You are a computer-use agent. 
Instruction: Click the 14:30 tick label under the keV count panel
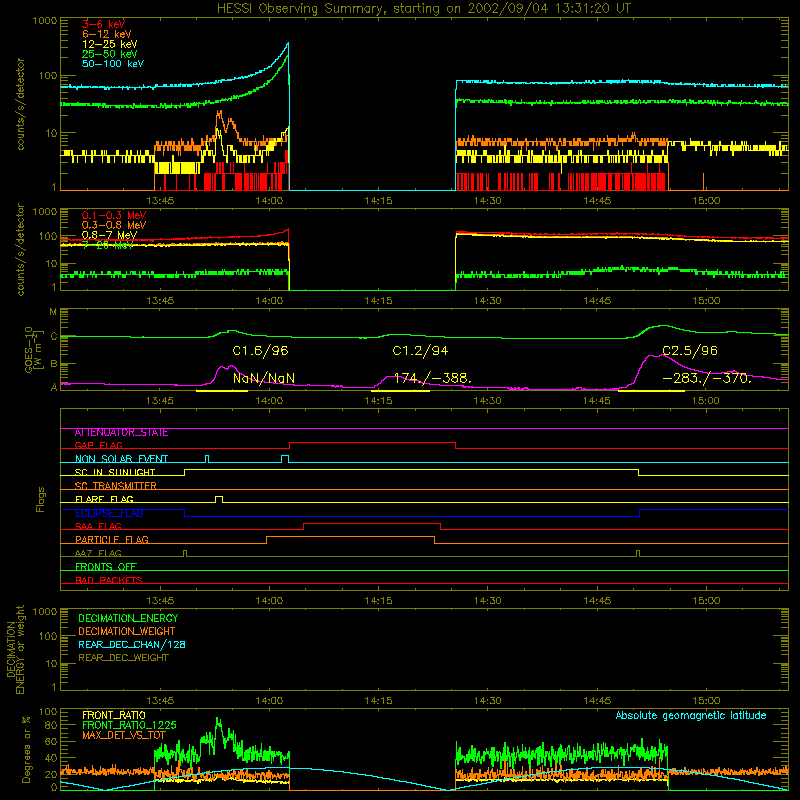tap(487, 201)
